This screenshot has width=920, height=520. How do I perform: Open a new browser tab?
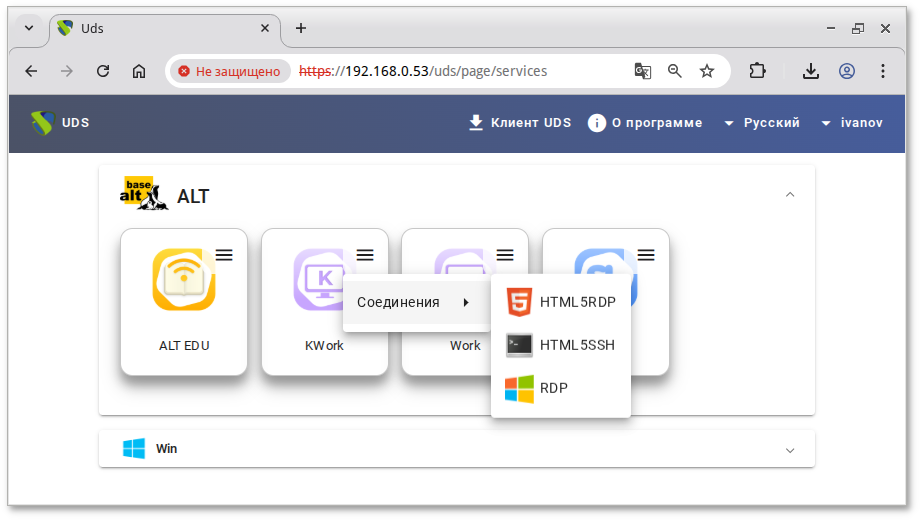pyautogui.click(x=301, y=28)
